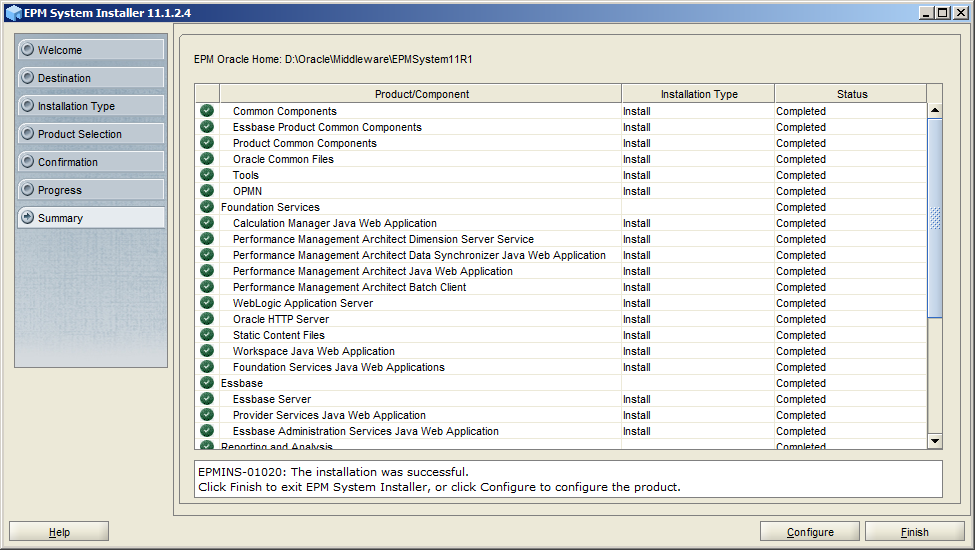Click the check icon for Provider Services Java Web Application
Viewport: 975px width, 550px height.
(207, 415)
